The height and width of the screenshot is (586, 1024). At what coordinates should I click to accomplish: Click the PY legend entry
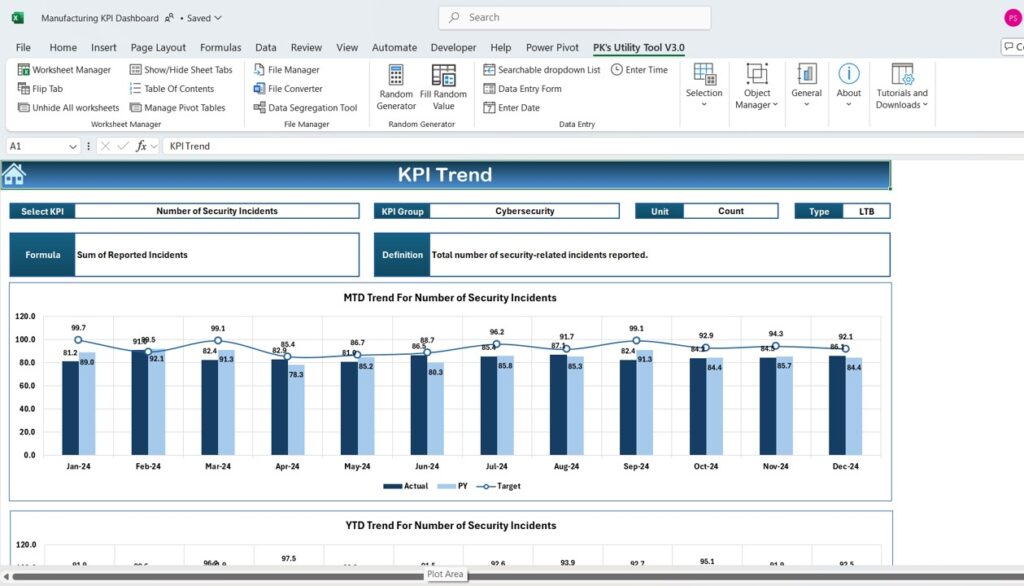(x=453, y=486)
